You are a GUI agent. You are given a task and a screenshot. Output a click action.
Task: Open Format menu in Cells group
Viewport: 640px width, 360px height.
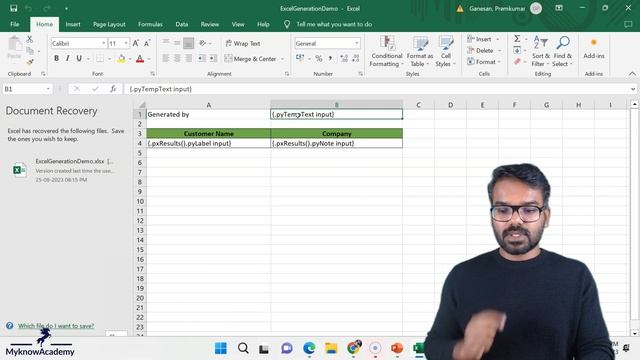point(484,62)
